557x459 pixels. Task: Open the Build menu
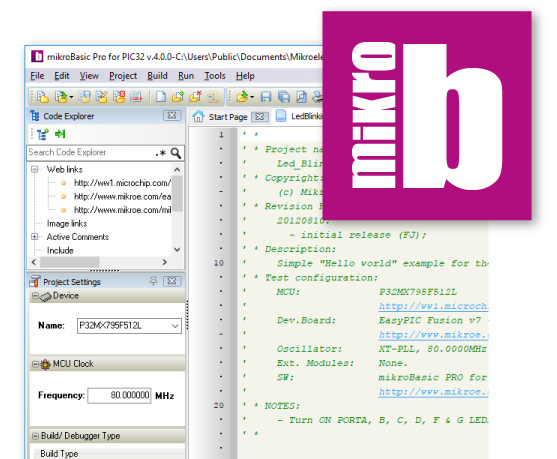click(157, 76)
